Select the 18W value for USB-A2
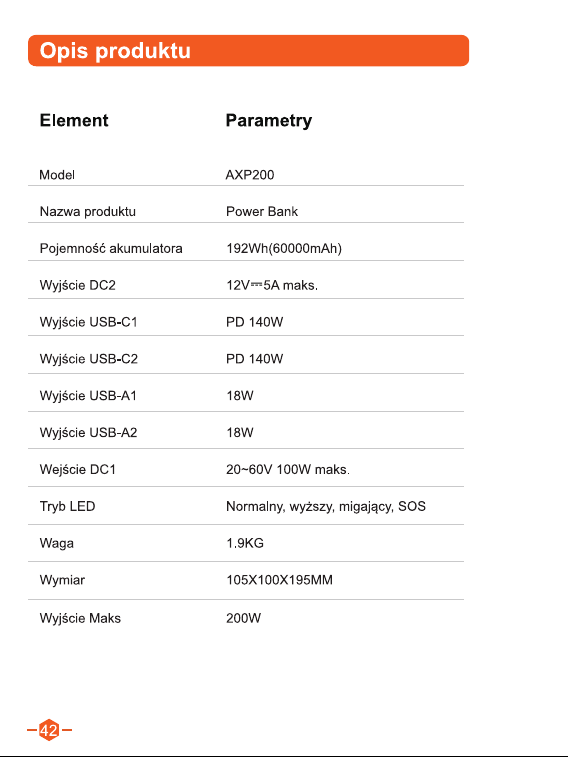Screen dimensions: 568x757 [240, 433]
